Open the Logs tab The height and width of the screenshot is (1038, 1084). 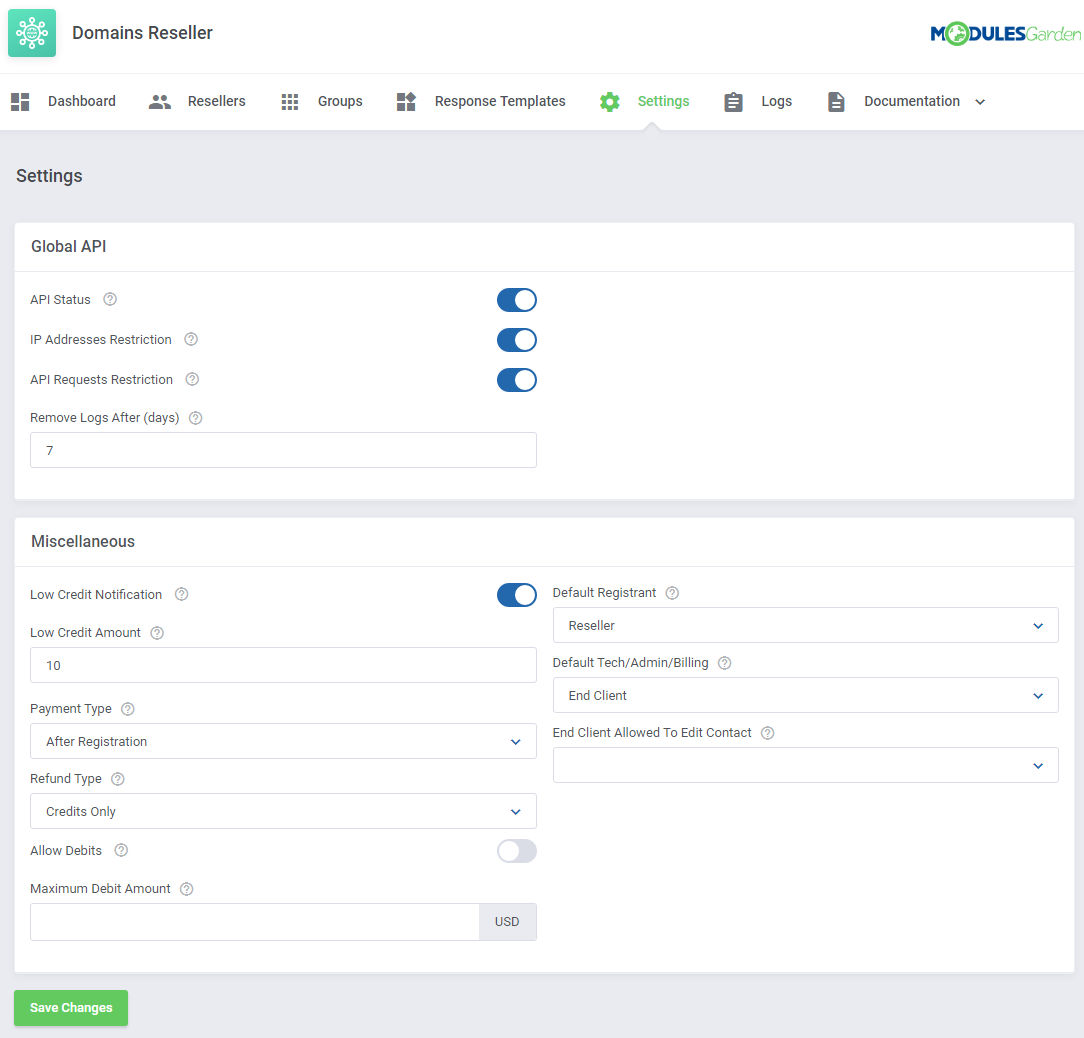[x=776, y=101]
